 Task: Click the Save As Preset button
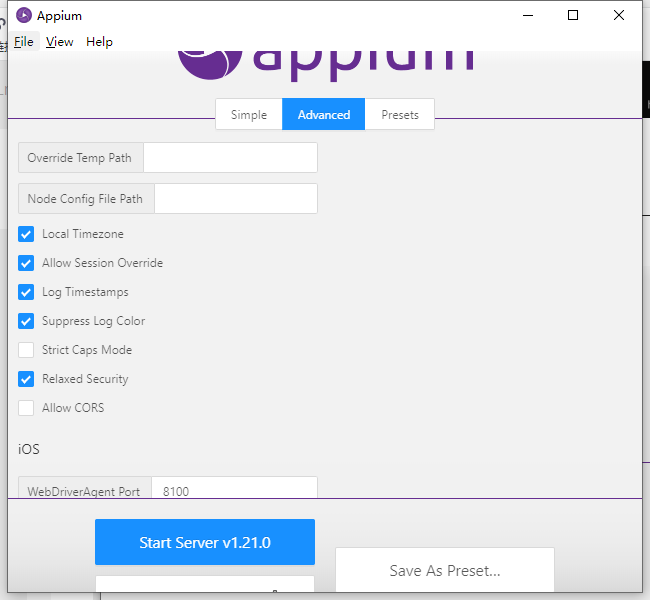445,570
